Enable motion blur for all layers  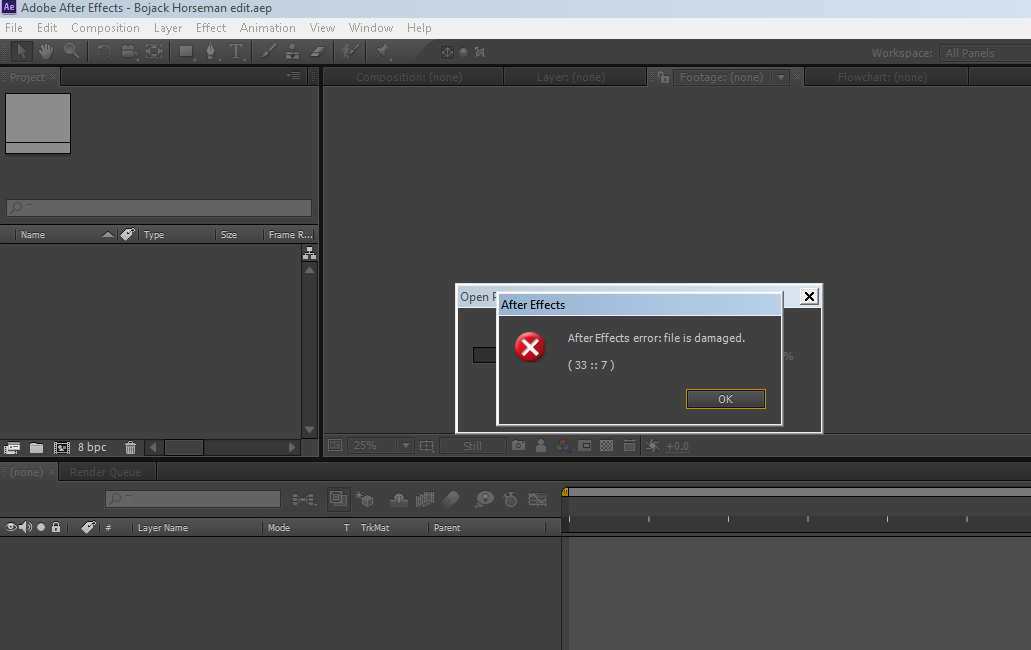[x=451, y=499]
